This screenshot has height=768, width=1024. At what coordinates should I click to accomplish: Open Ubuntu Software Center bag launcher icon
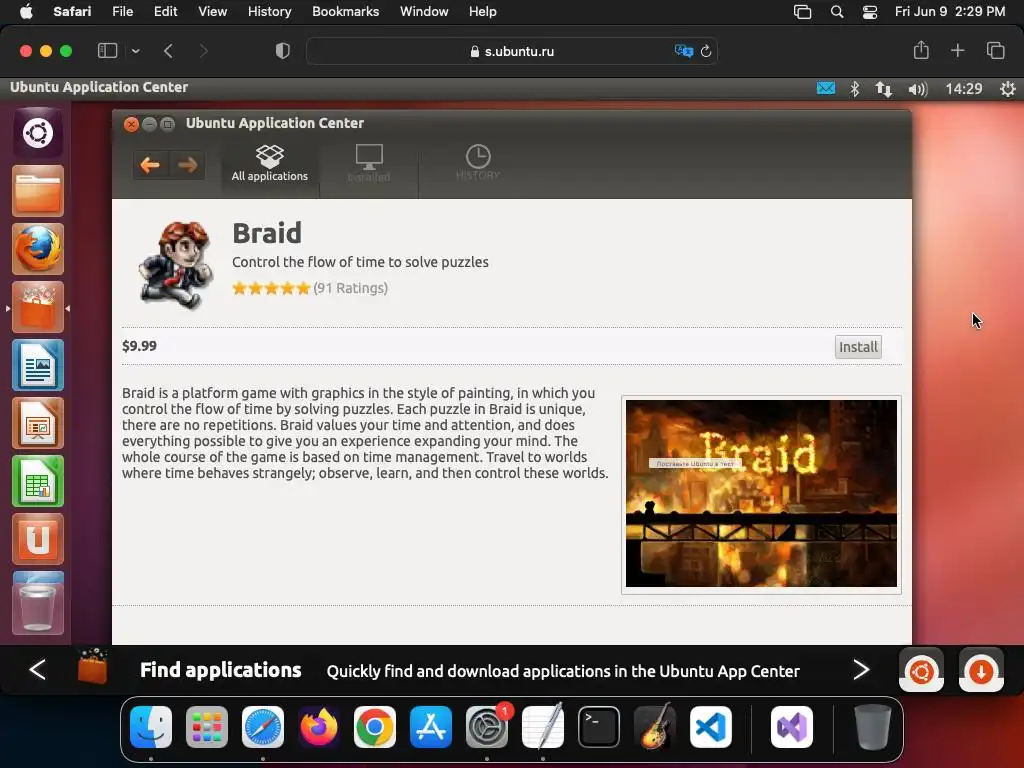[x=38, y=307]
